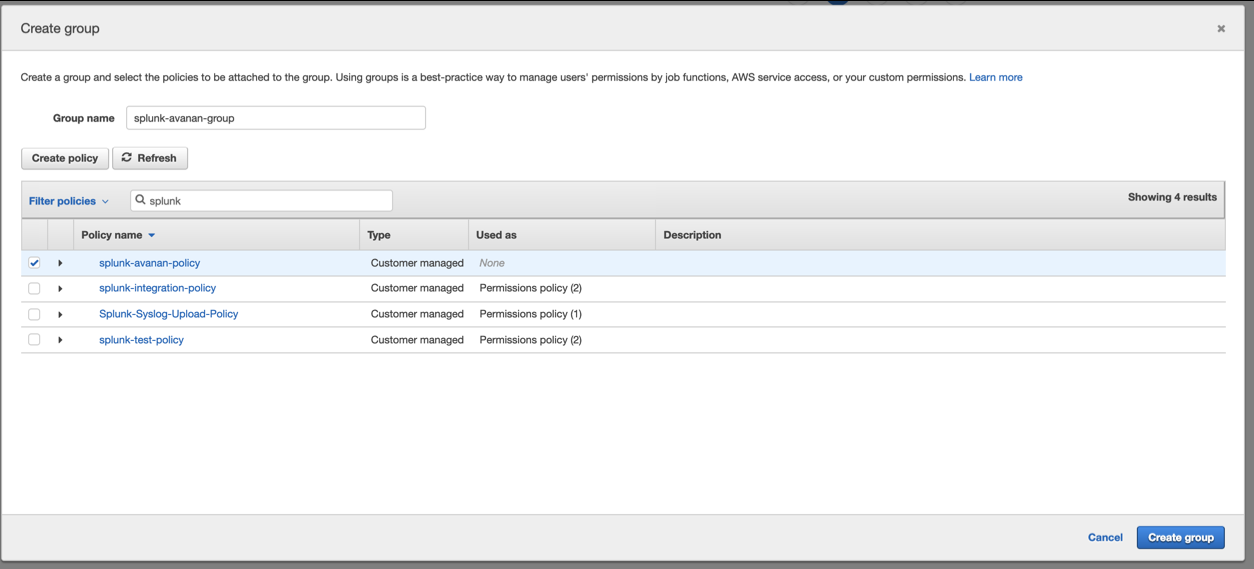Open the Learn more link
This screenshot has height=569, width=1254.
coord(995,77)
